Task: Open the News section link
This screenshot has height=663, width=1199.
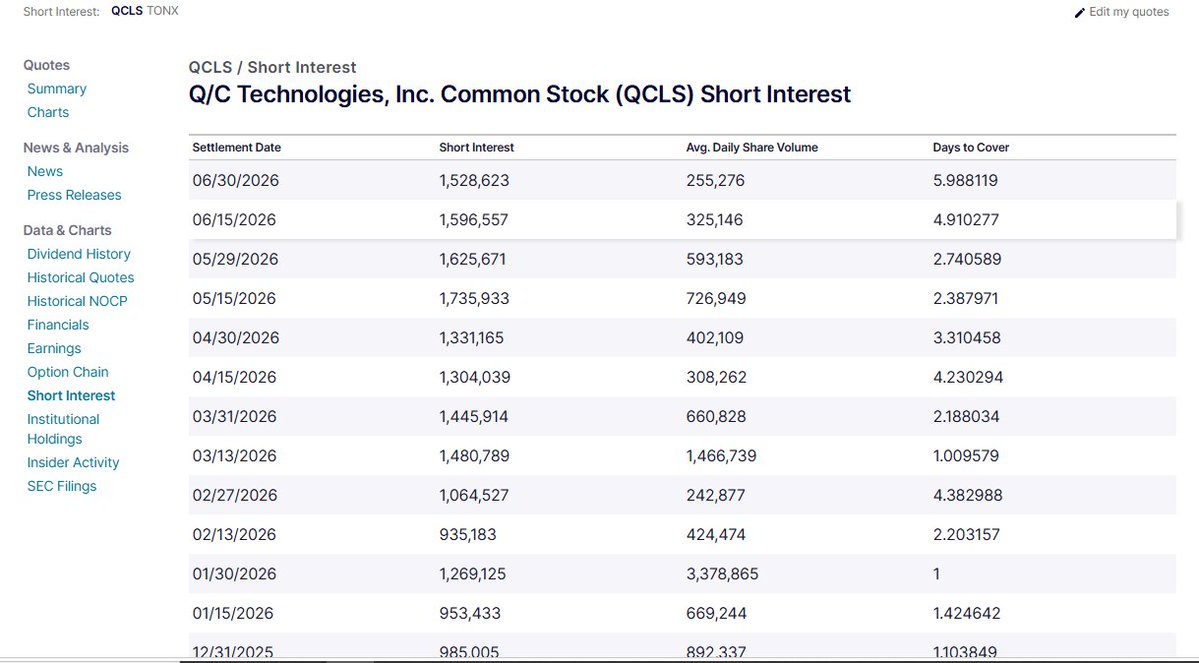Action: (44, 171)
